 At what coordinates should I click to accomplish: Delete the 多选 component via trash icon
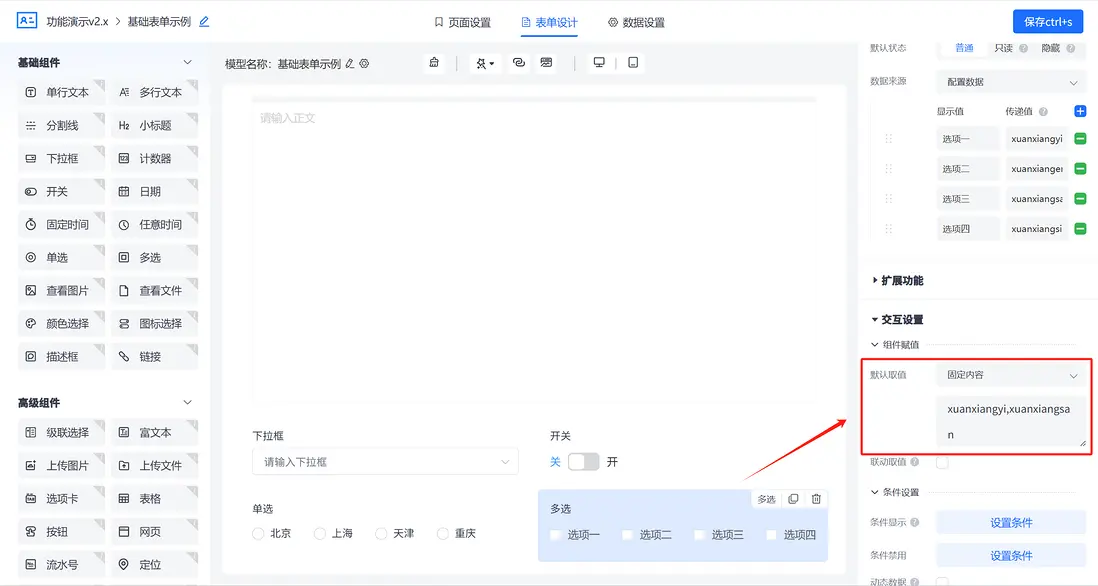click(x=815, y=498)
